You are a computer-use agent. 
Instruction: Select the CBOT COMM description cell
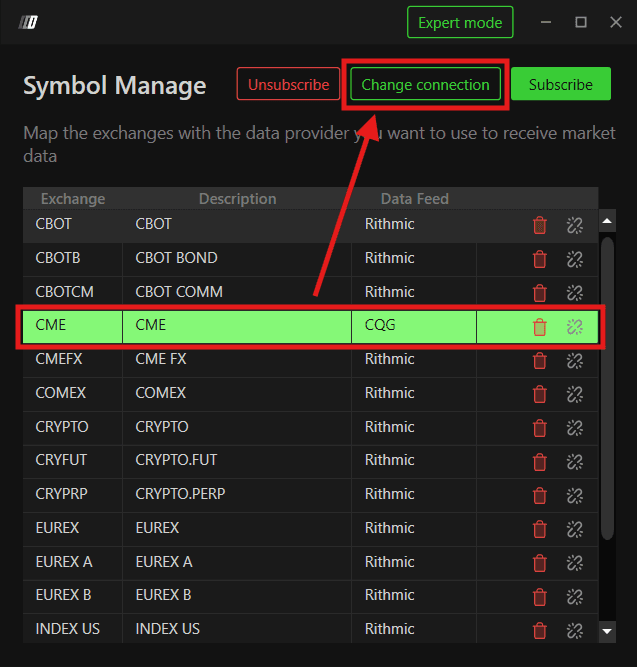(x=237, y=292)
